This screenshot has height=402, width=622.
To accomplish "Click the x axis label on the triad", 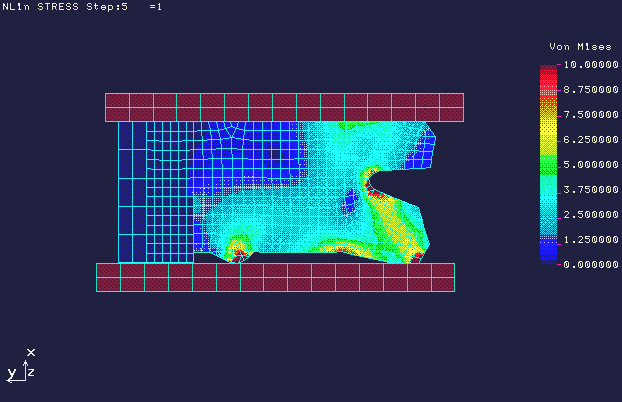I will (x=31, y=352).
